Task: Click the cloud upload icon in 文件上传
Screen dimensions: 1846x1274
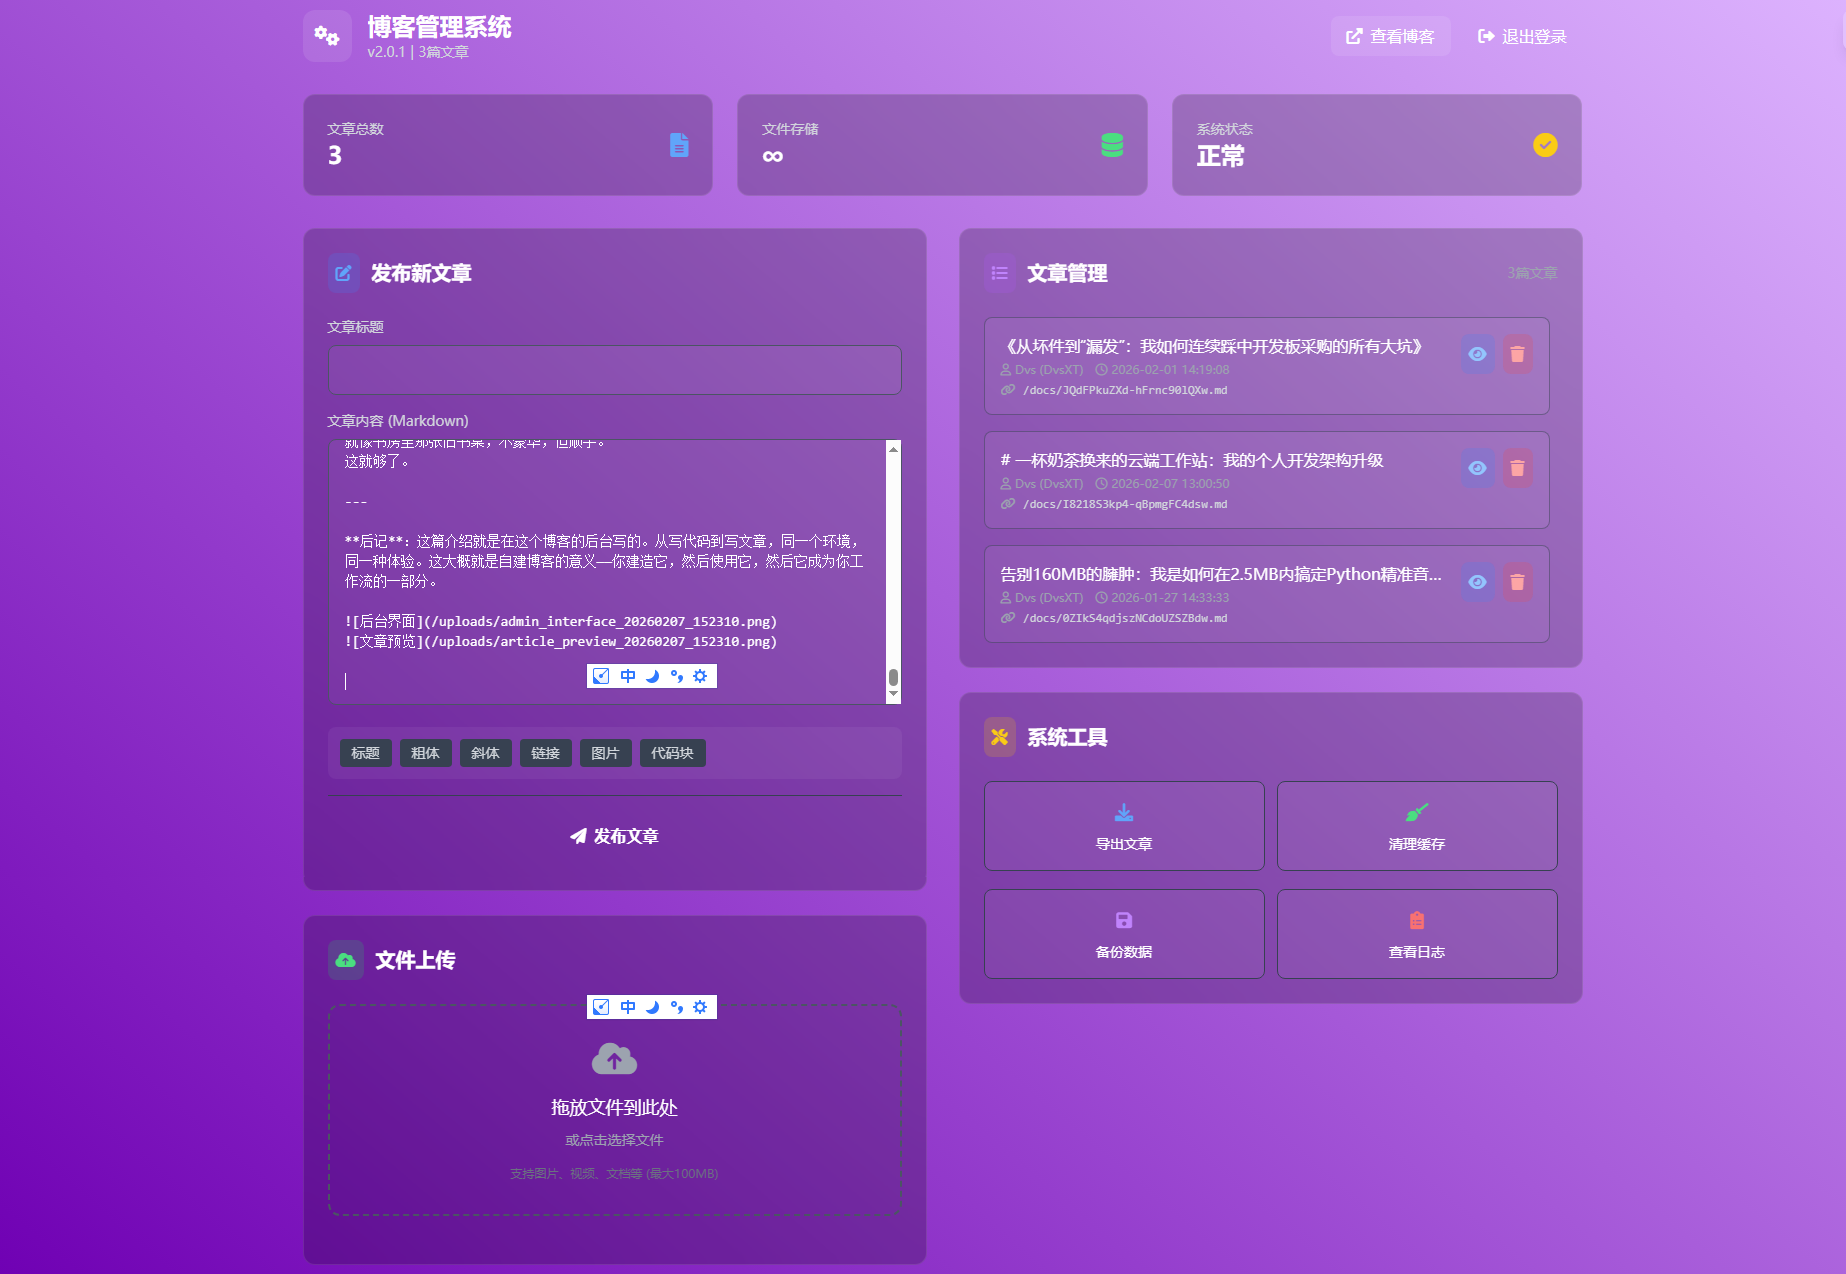Action: click(x=613, y=1060)
